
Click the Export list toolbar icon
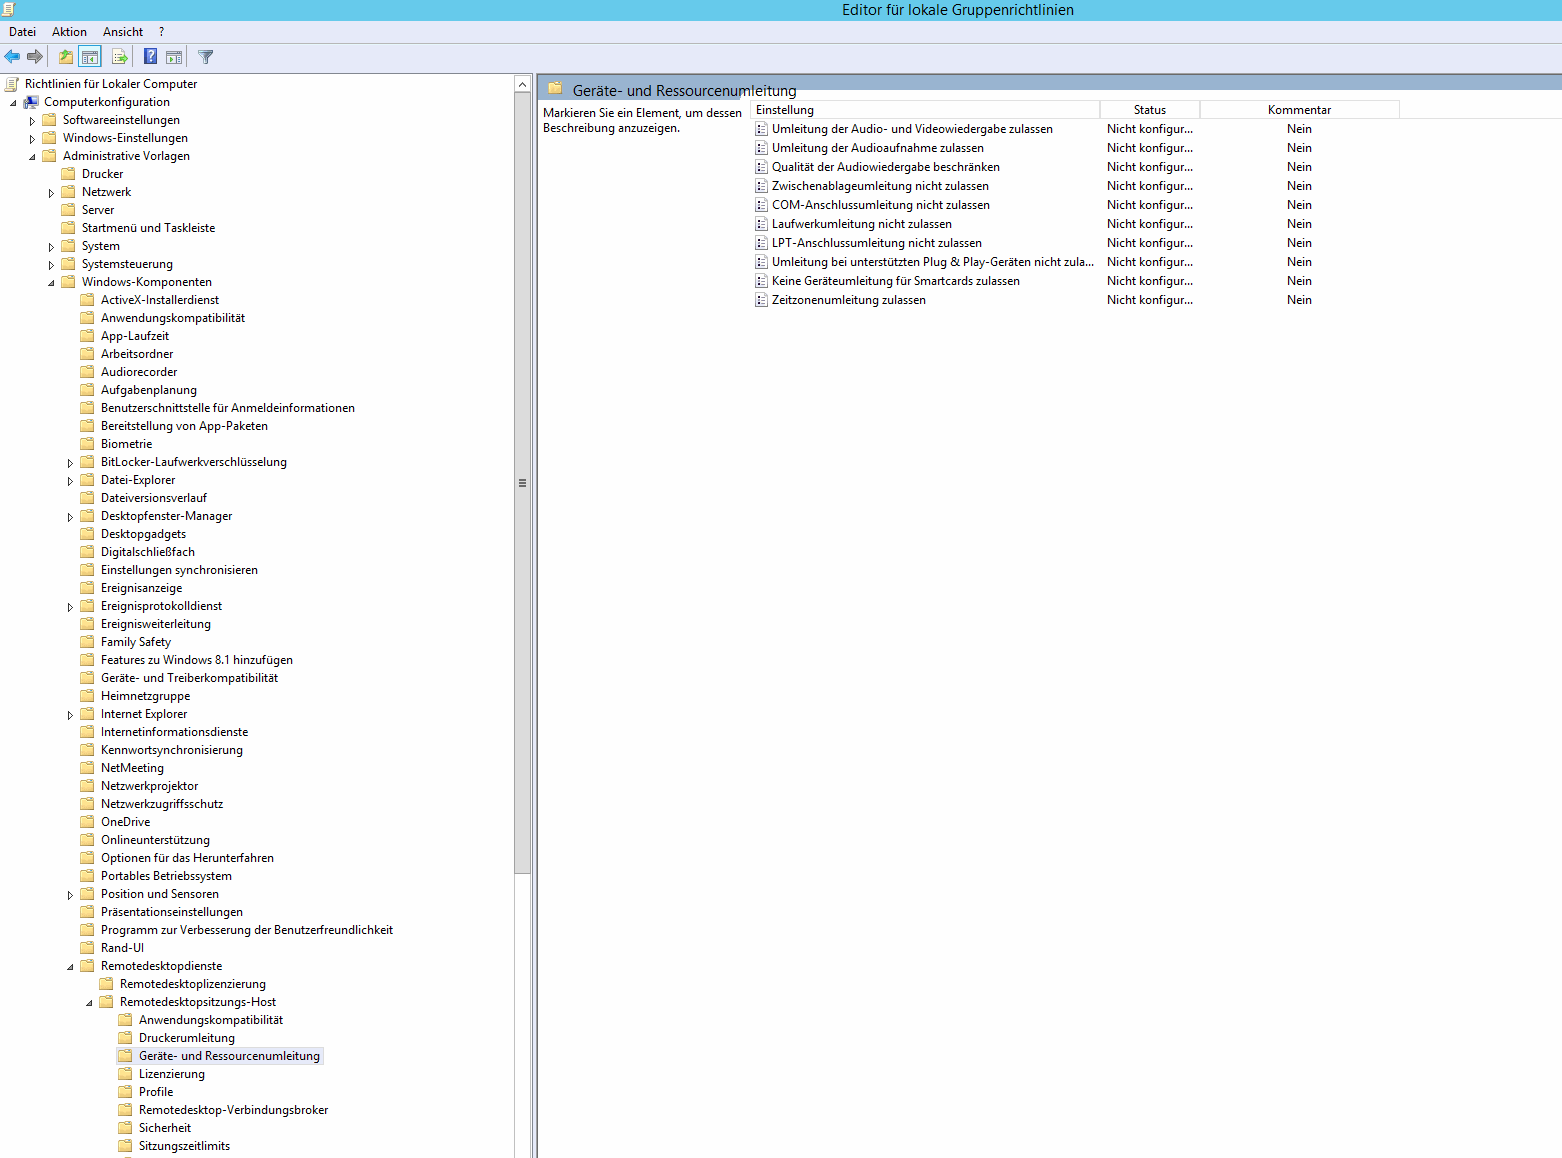click(120, 57)
